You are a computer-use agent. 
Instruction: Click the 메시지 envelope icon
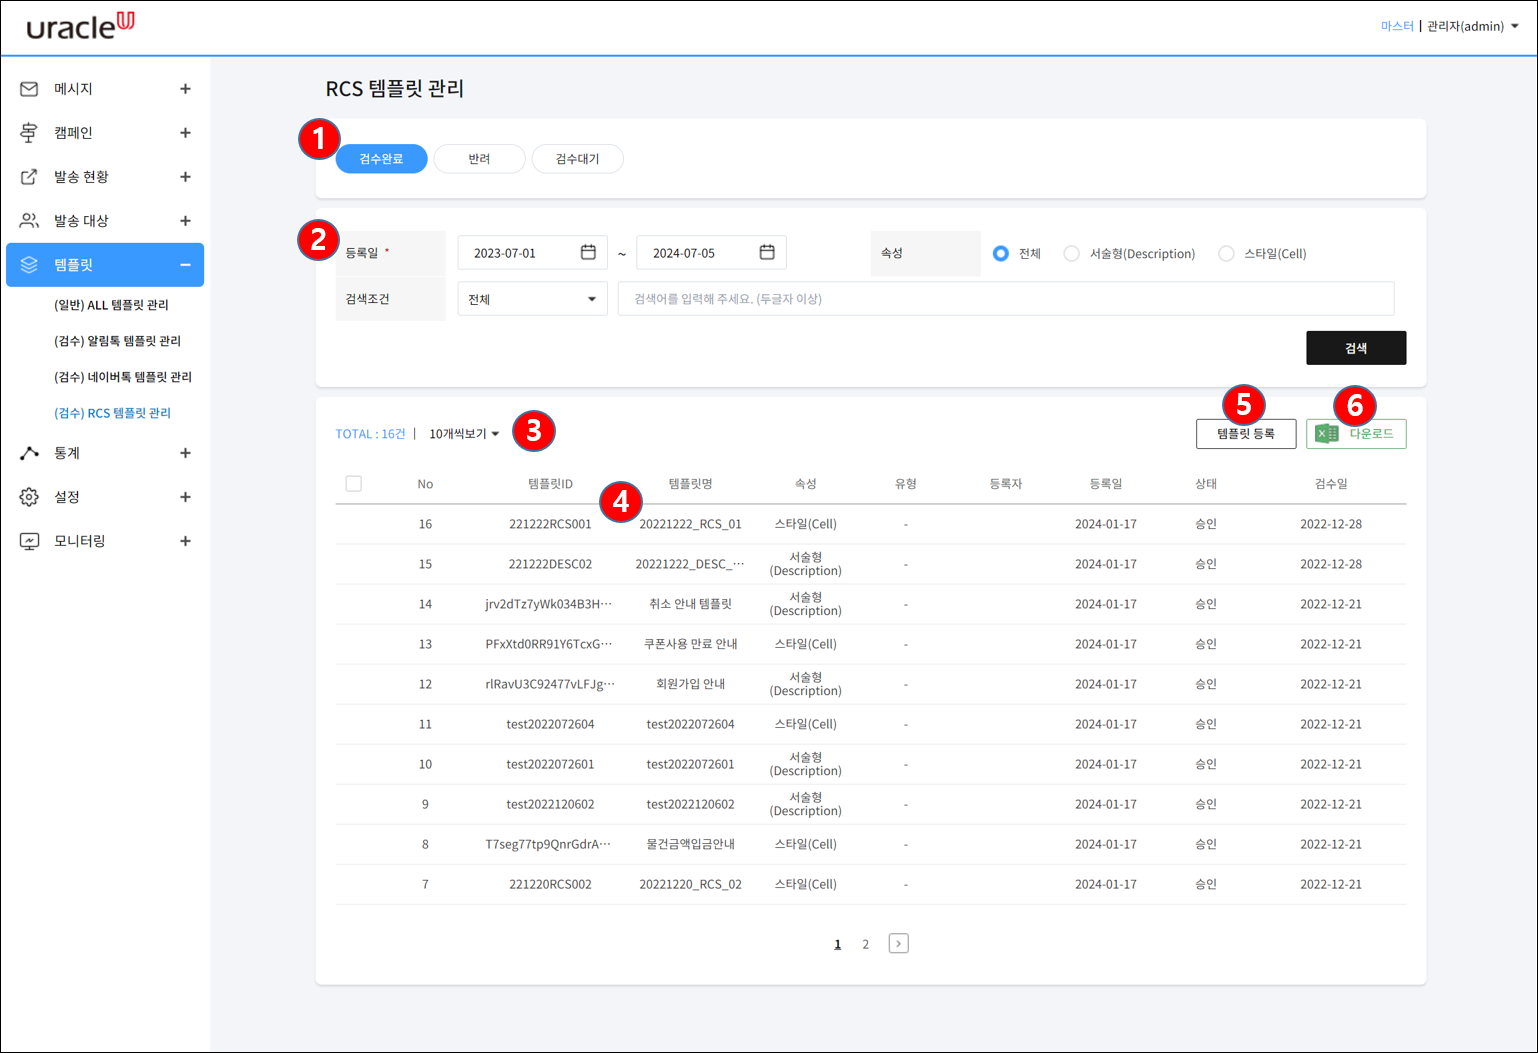pyautogui.click(x=29, y=89)
